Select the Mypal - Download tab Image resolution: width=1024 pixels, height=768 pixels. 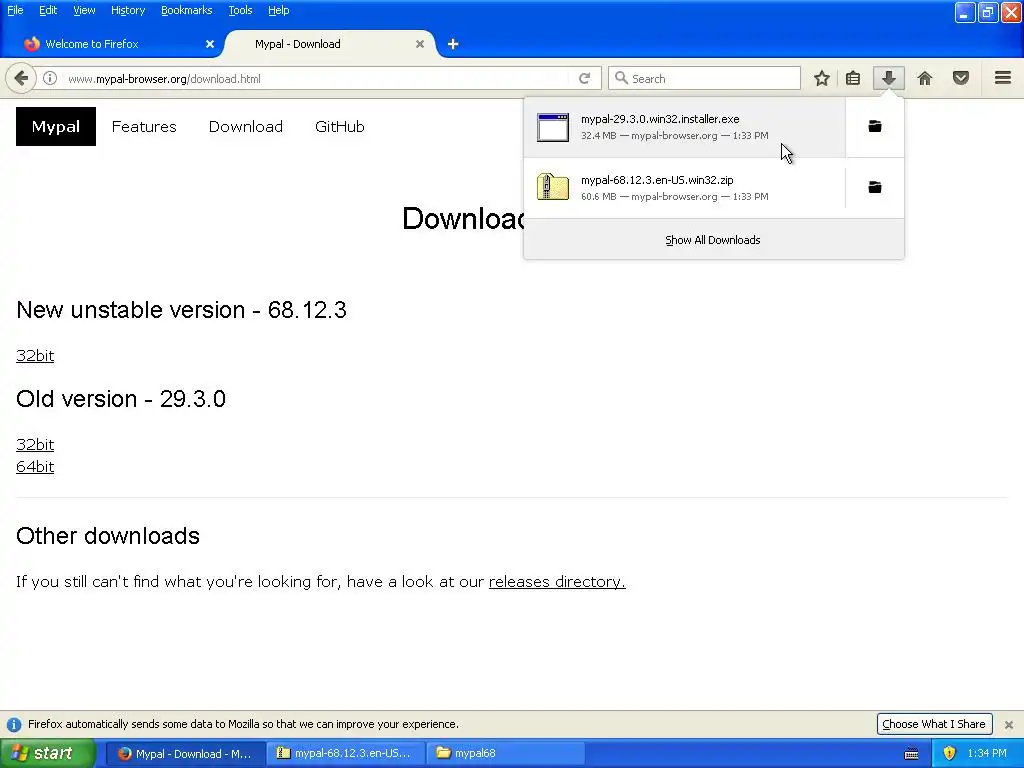pyautogui.click(x=330, y=44)
